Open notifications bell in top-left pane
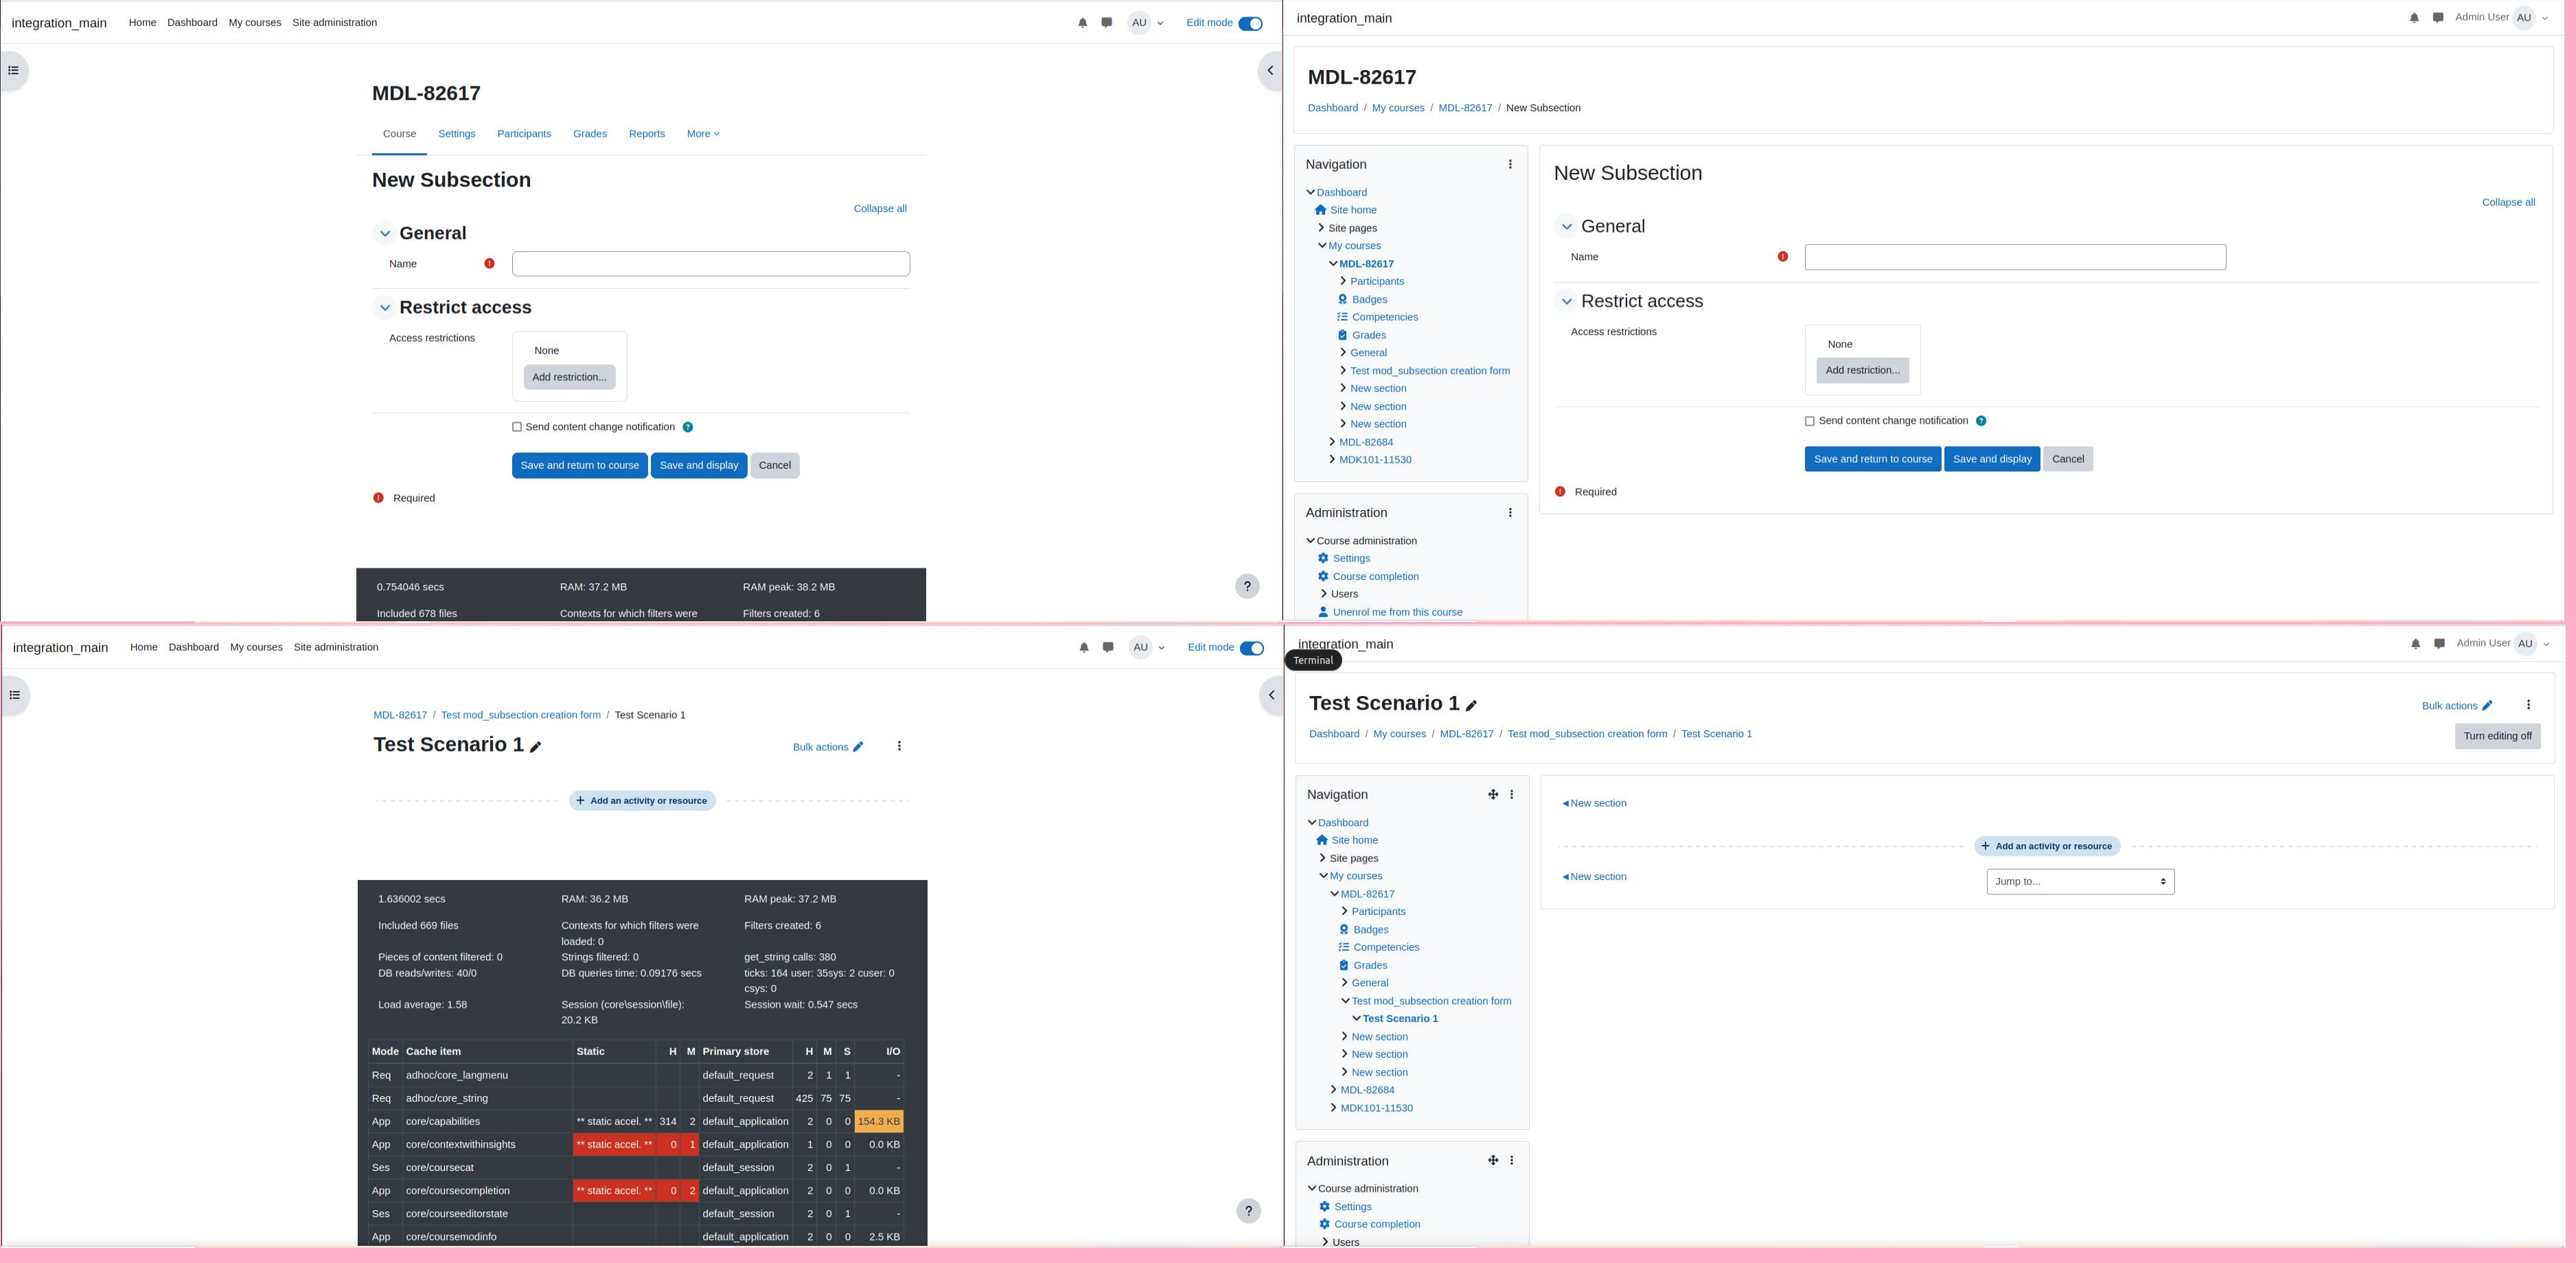 point(1082,23)
